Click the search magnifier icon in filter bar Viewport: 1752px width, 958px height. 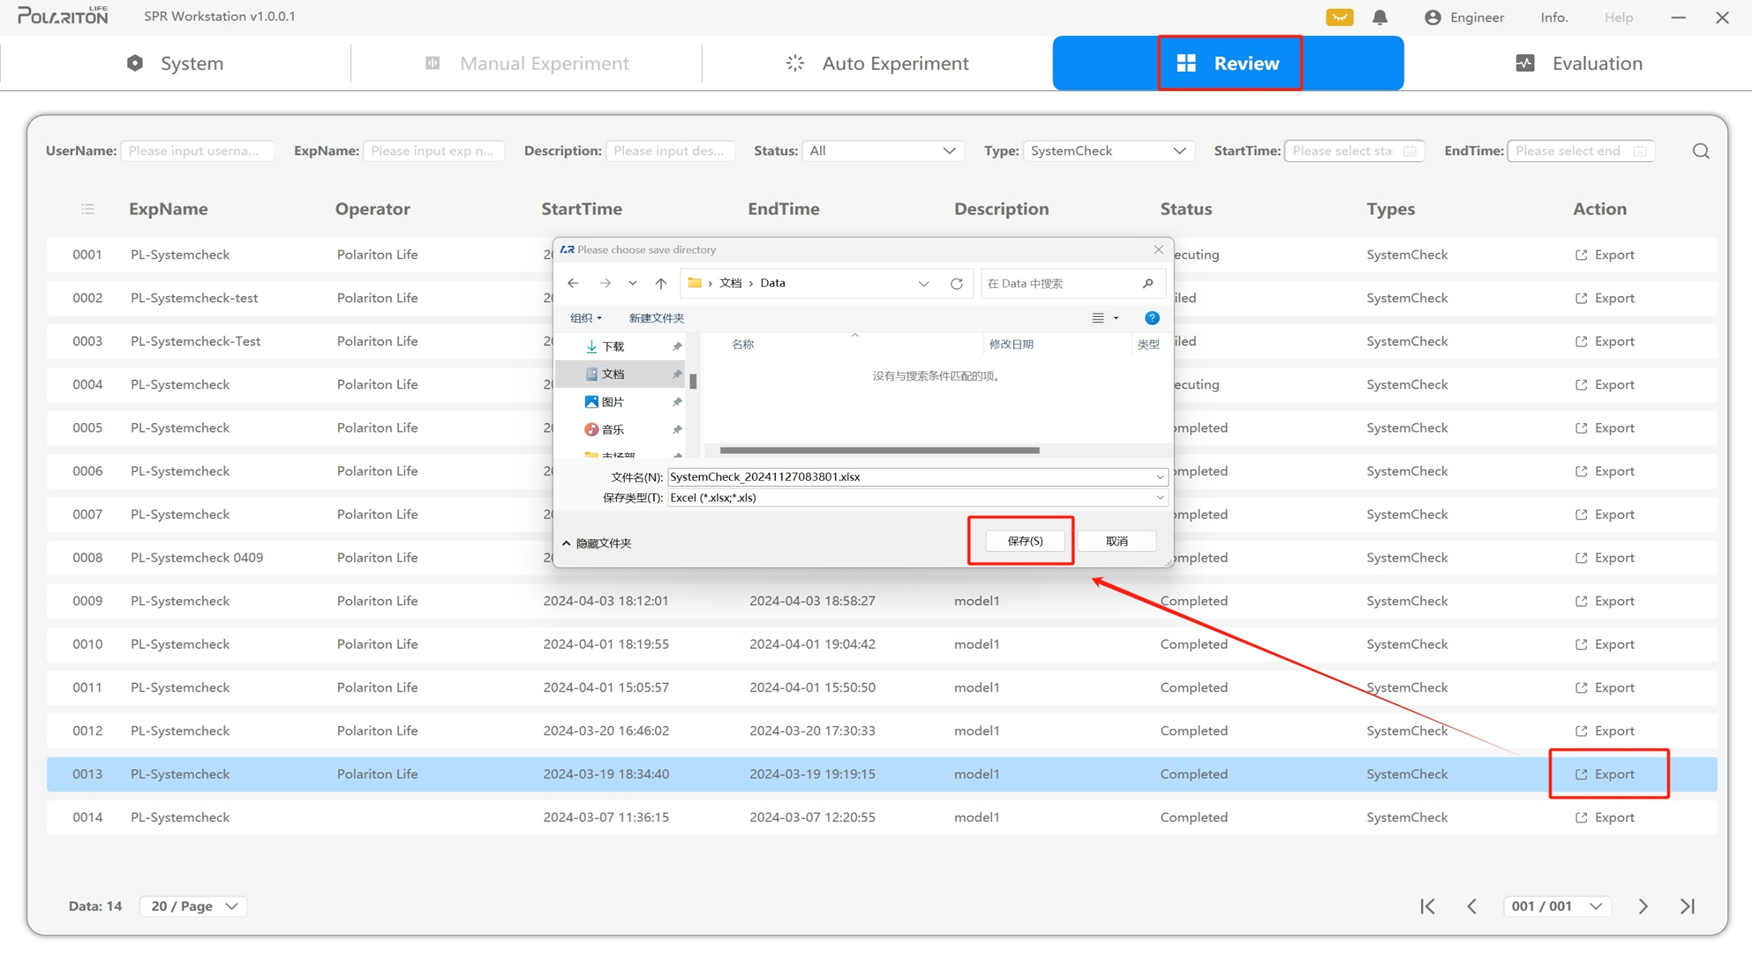tap(1700, 151)
